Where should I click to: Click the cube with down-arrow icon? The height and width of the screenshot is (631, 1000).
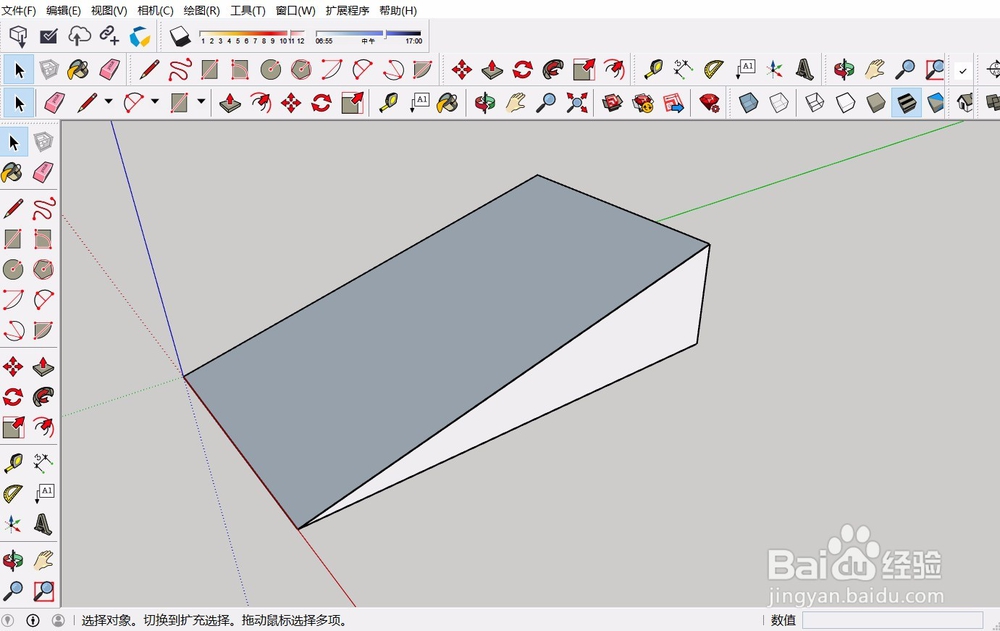tap(18, 36)
